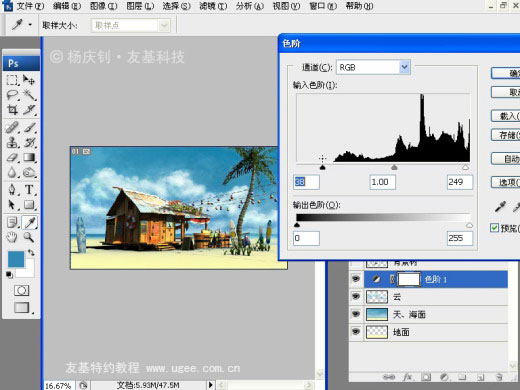Hide the 云 layer
Viewport: 520px width, 390px height.
point(356,296)
